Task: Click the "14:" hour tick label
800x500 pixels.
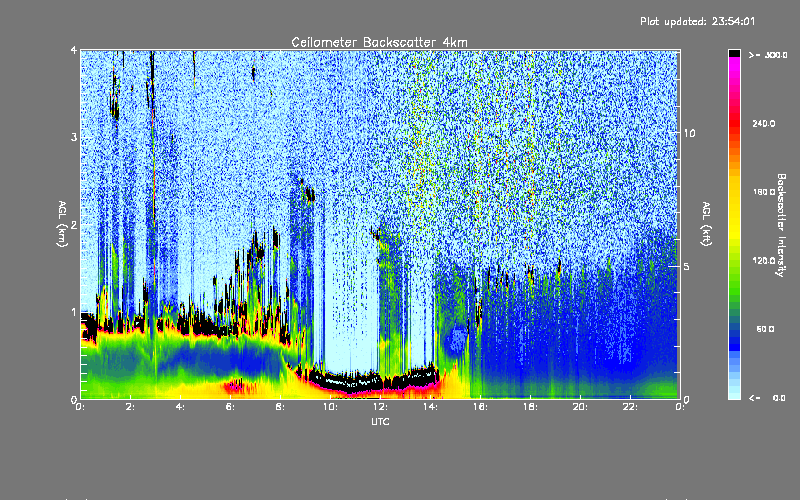Action: (430, 407)
